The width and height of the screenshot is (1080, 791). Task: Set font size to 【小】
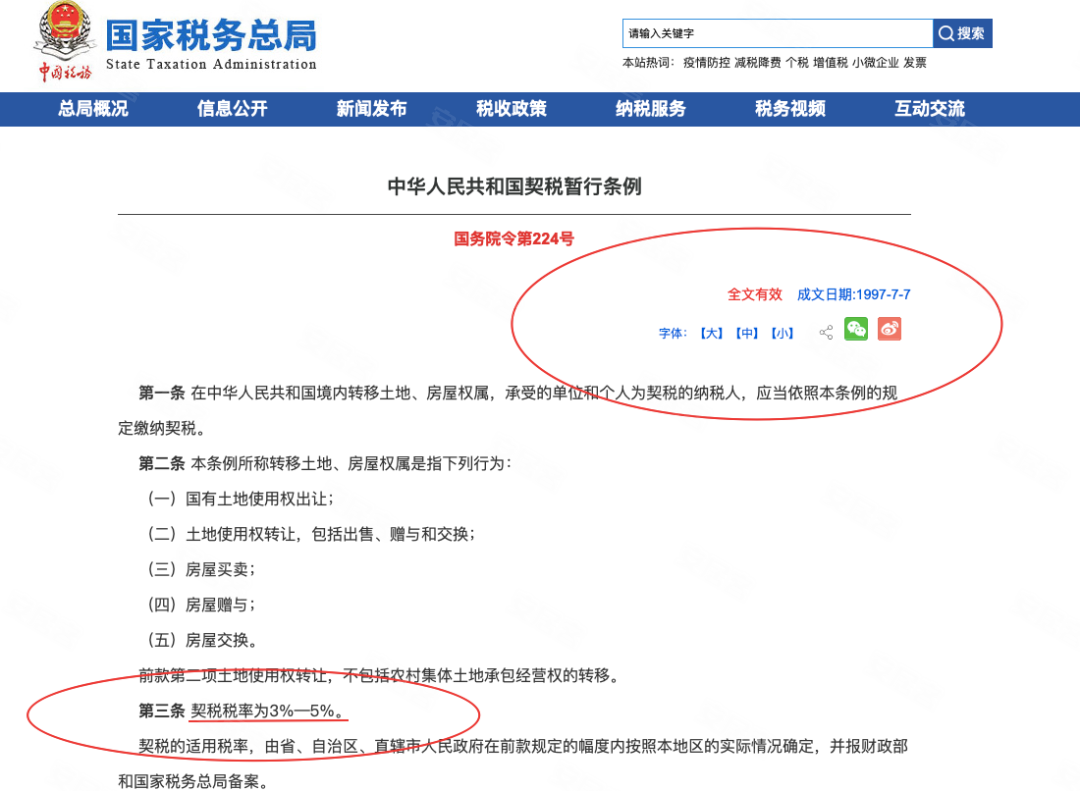point(782,333)
